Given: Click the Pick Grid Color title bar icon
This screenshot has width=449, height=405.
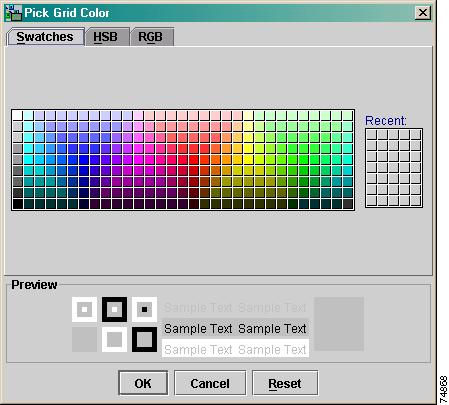Looking at the screenshot, I should [x=13, y=13].
